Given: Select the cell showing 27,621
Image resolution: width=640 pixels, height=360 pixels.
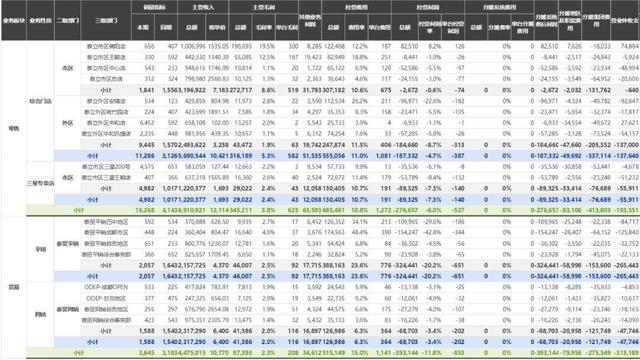Looking at the screenshot, I should tap(630, 122).
